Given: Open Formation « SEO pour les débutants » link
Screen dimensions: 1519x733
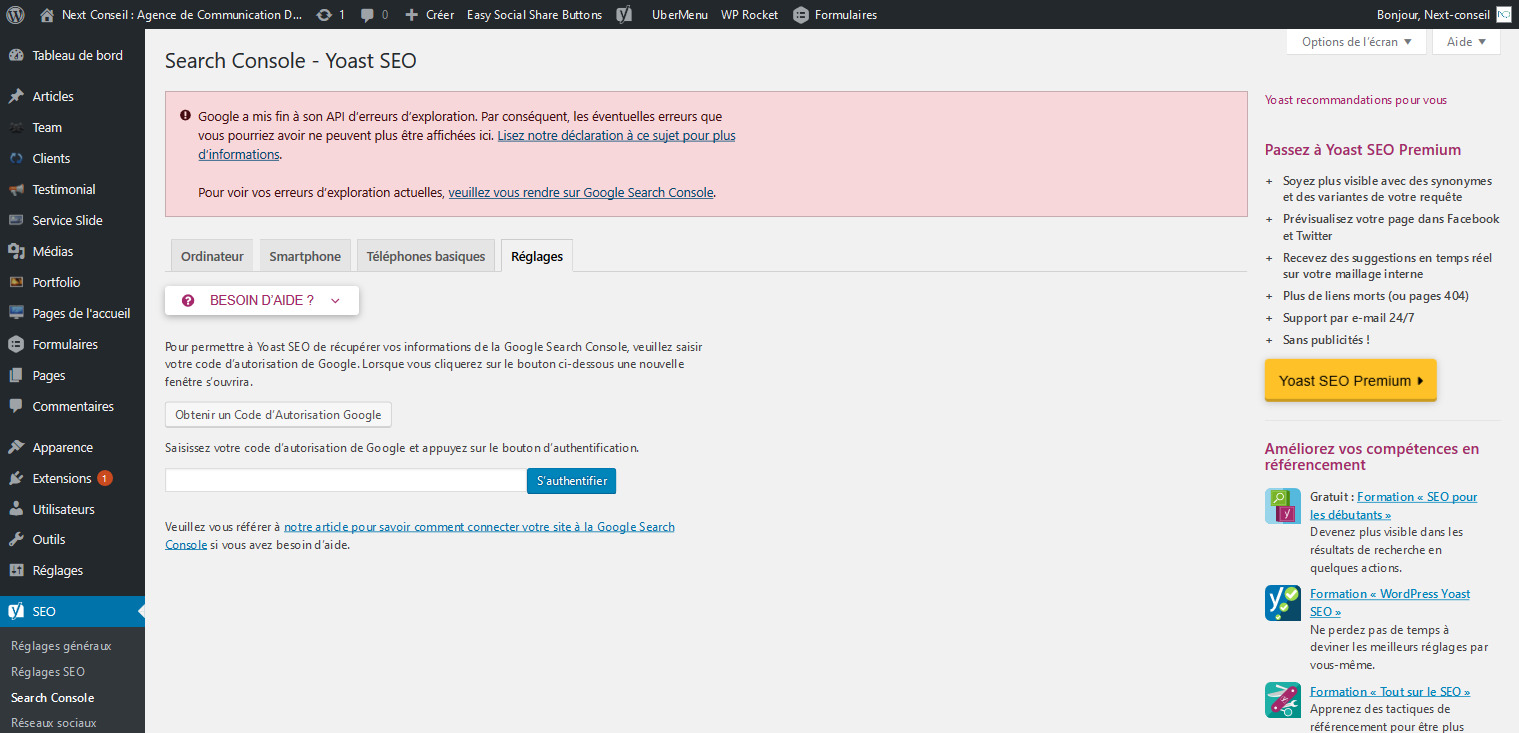Looking at the screenshot, I should tap(1394, 505).
